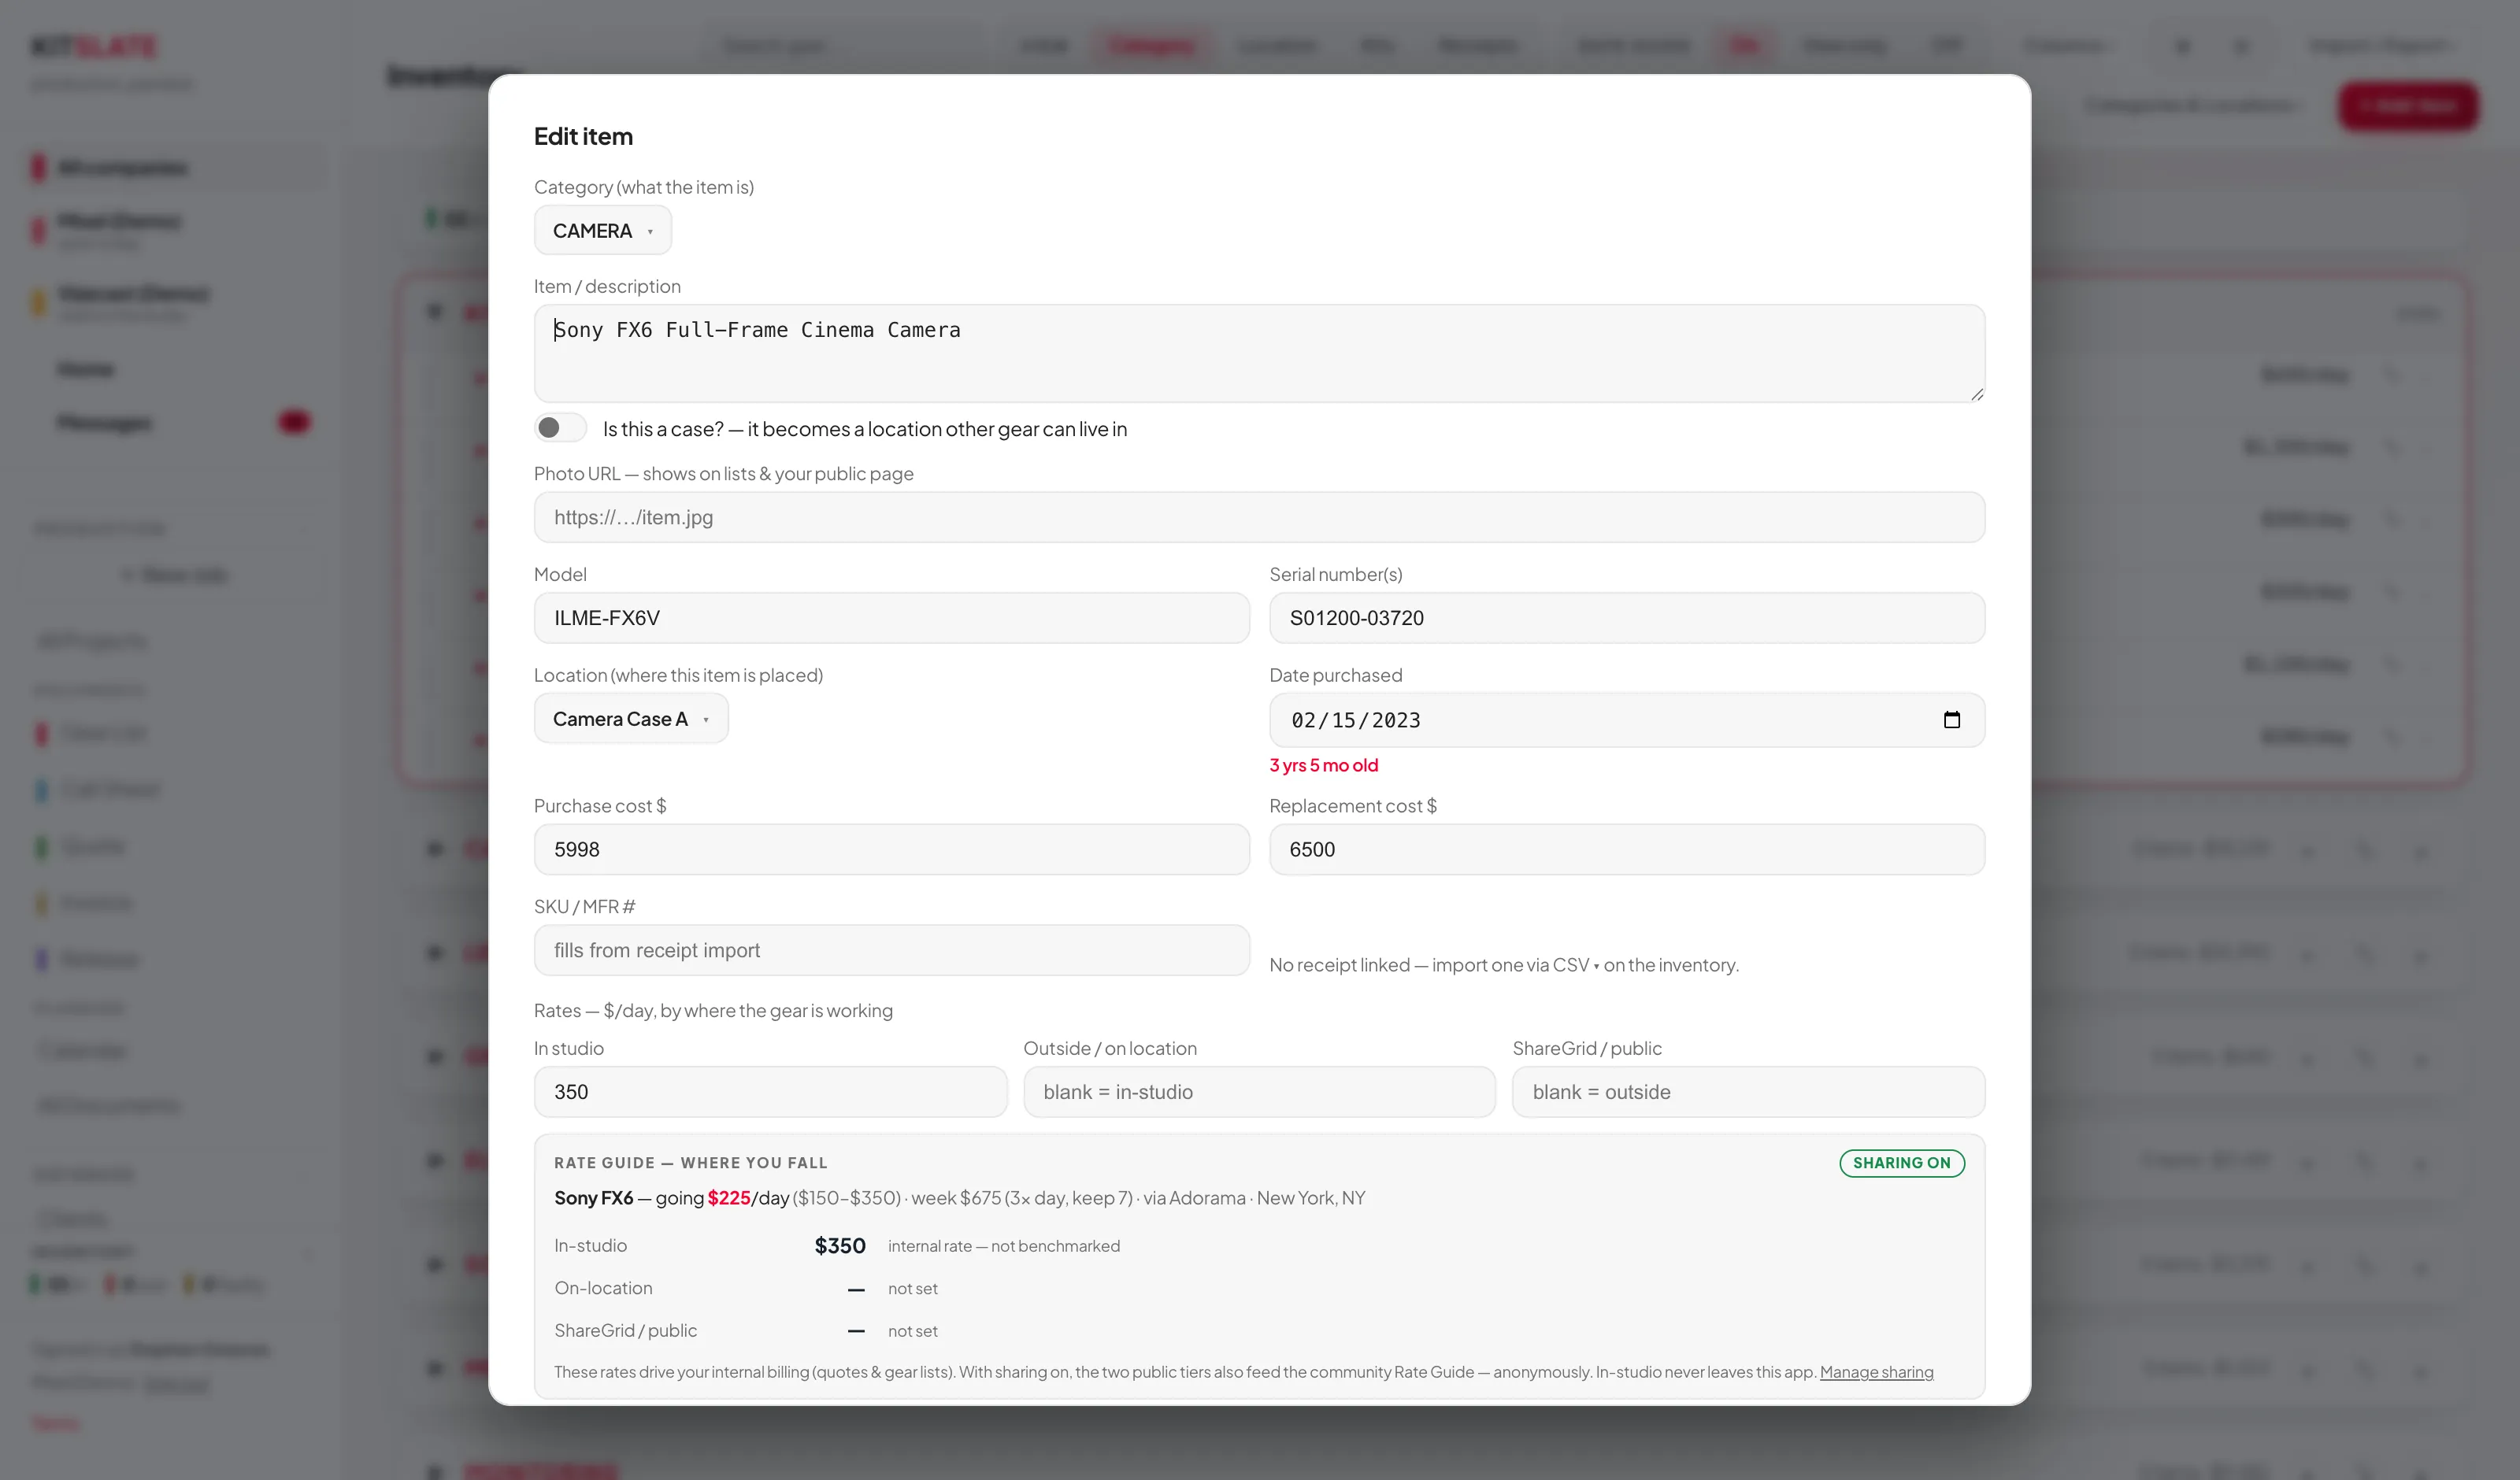
Task: Click the 'Rates — $/day' section label
Action: [x=713, y=1010]
